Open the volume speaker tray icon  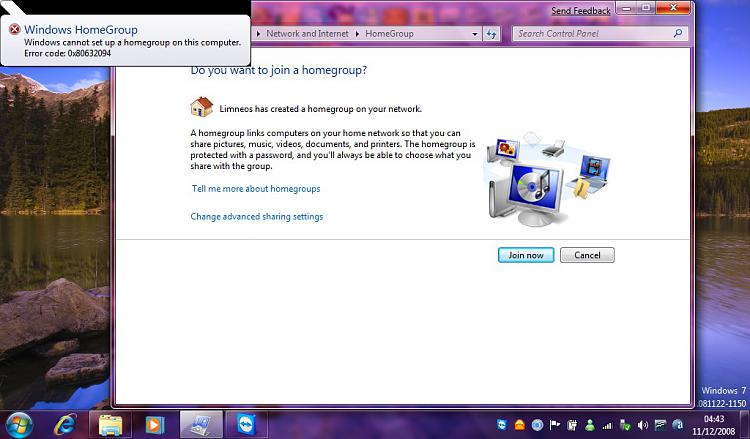click(x=642, y=425)
